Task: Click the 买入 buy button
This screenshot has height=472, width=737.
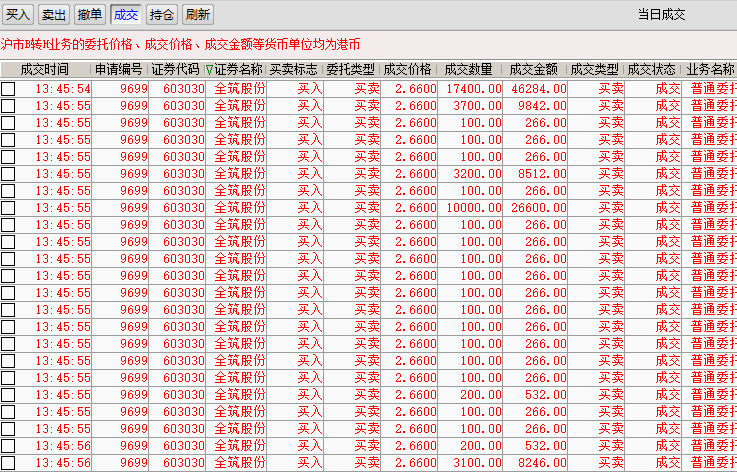Action: click(18, 15)
